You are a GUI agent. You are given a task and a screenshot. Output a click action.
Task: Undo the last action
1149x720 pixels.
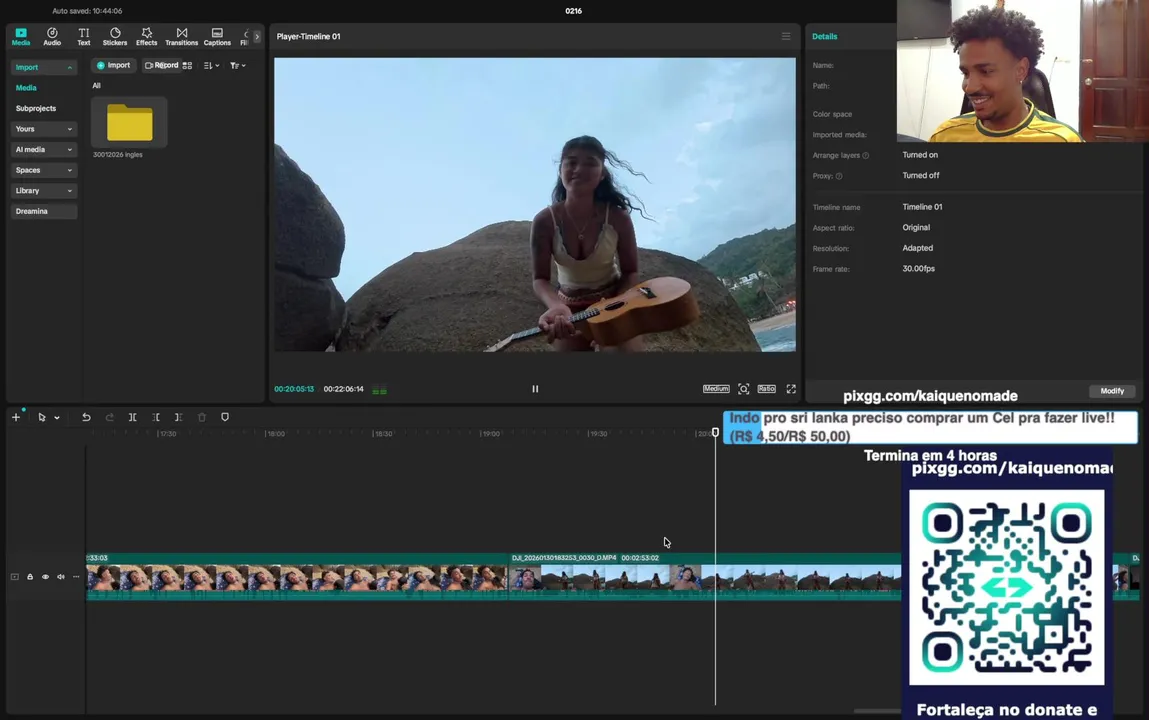86,417
